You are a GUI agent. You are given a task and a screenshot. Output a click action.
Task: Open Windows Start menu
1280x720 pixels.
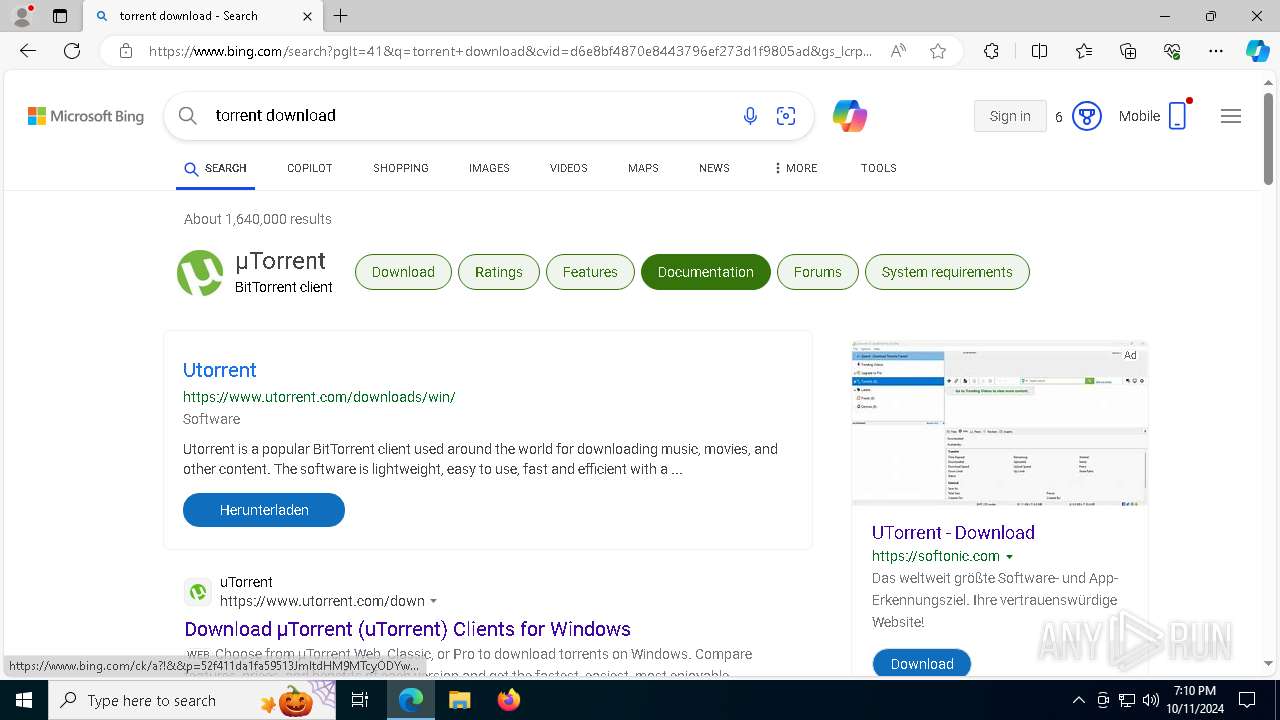pos(23,700)
